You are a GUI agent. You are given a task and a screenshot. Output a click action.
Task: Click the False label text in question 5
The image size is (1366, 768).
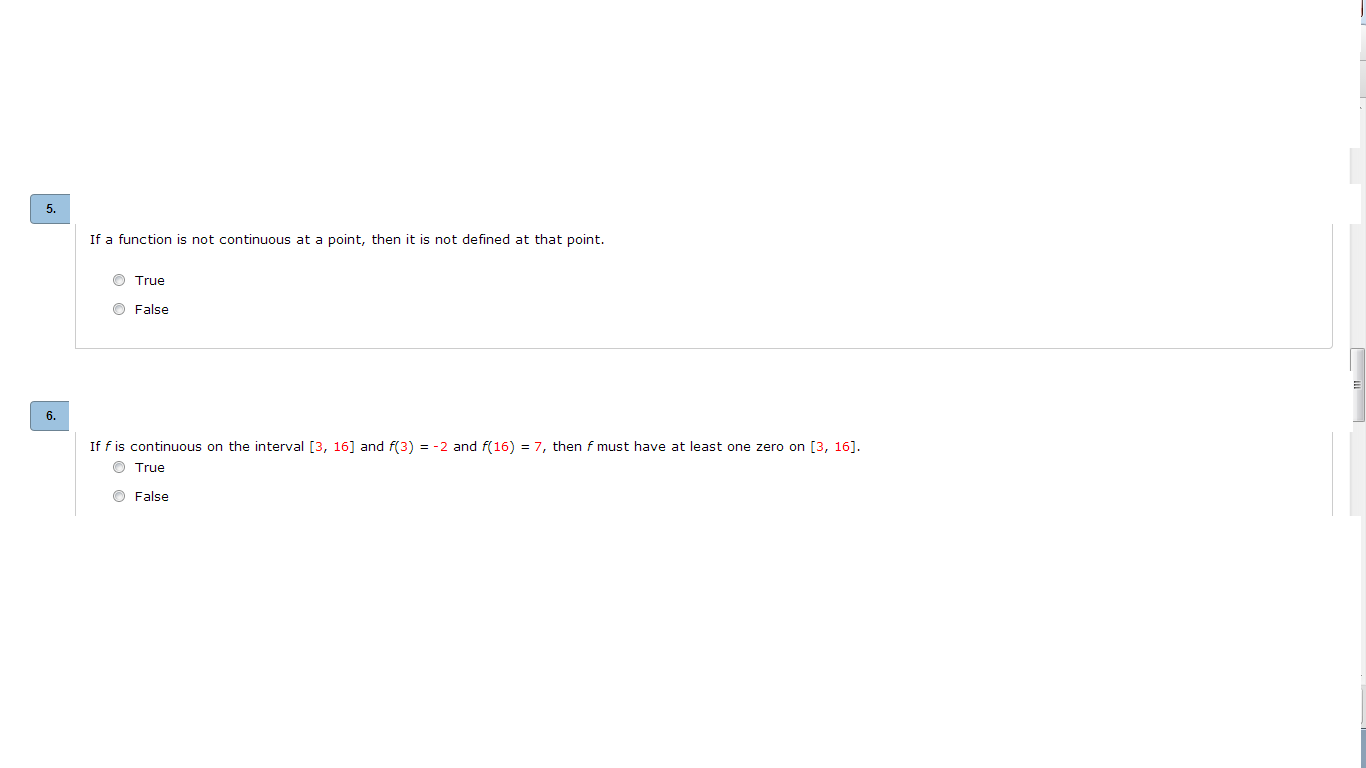(152, 309)
